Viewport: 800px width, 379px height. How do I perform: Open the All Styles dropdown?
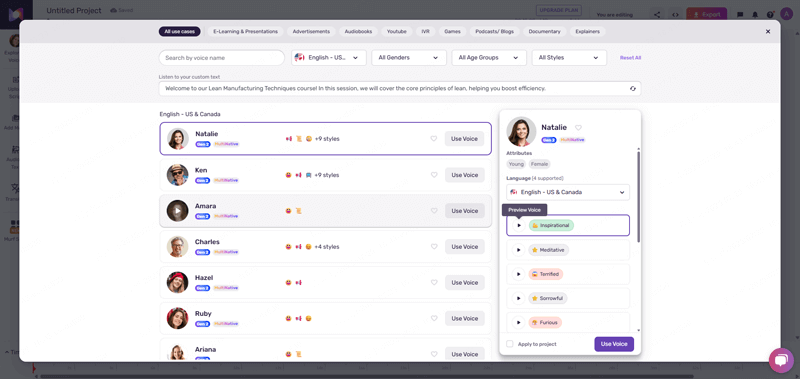coord(569,58)
